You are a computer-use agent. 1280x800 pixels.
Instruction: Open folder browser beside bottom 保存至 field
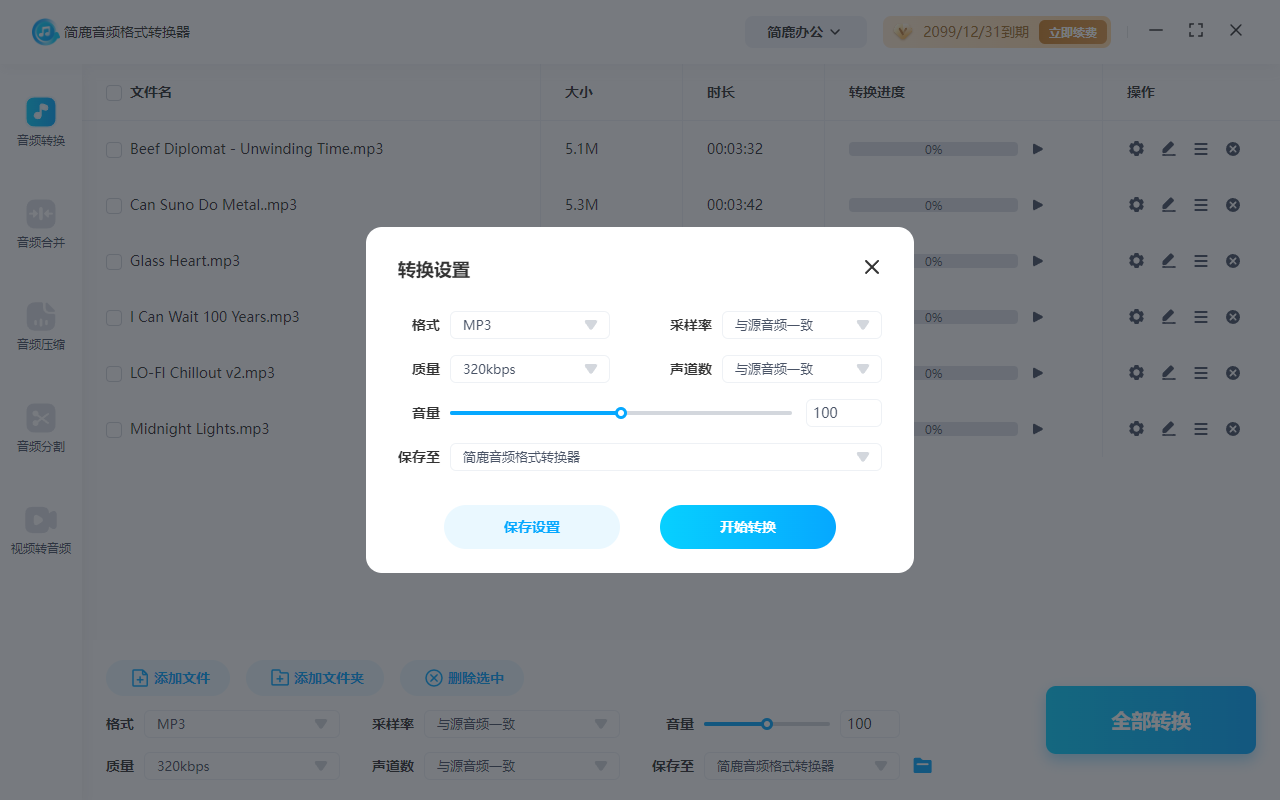click(921, 765)
